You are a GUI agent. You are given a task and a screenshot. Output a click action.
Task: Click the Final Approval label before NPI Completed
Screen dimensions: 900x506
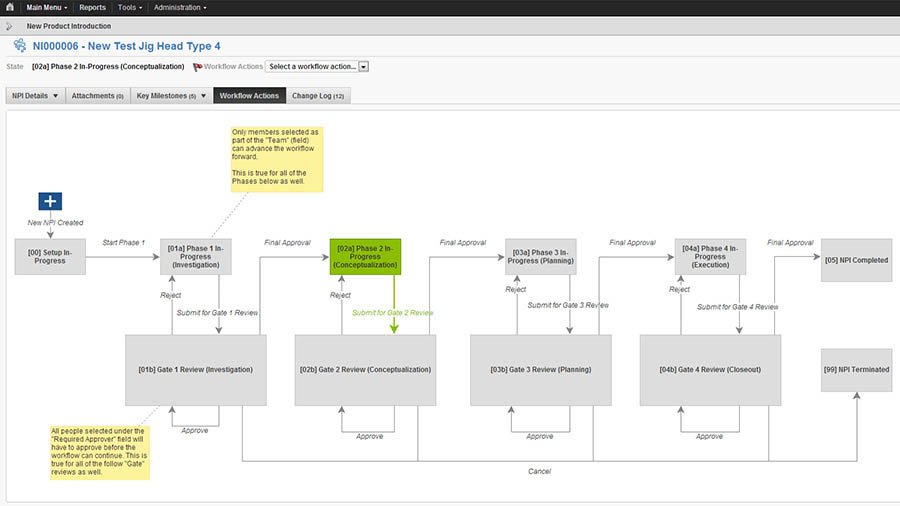pos(790,243)
